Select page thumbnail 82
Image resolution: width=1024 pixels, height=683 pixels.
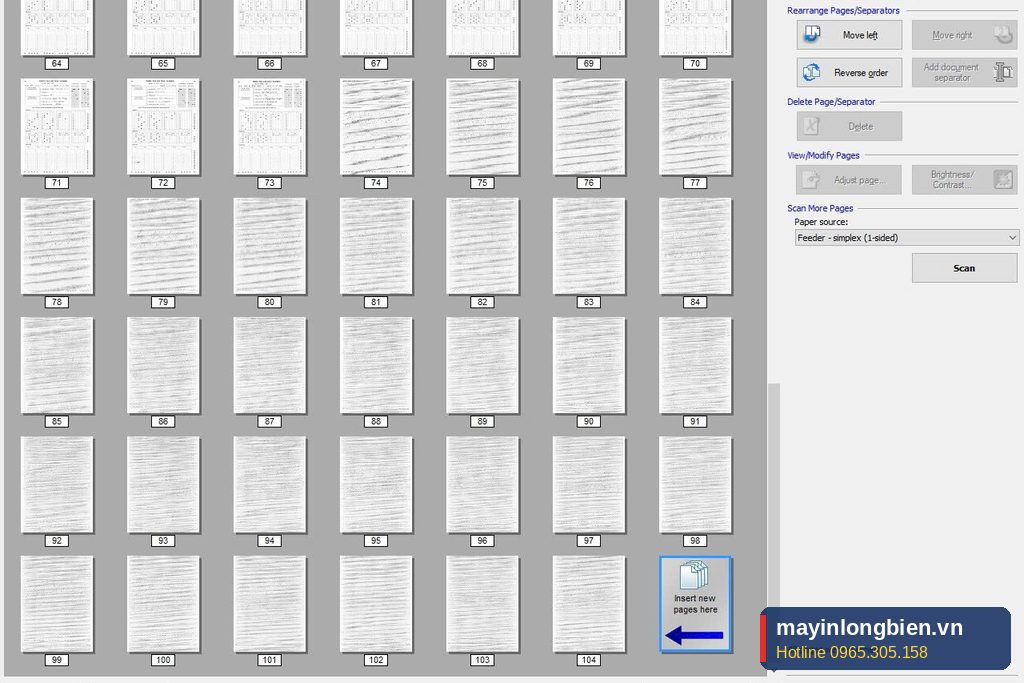pos(483,246)
